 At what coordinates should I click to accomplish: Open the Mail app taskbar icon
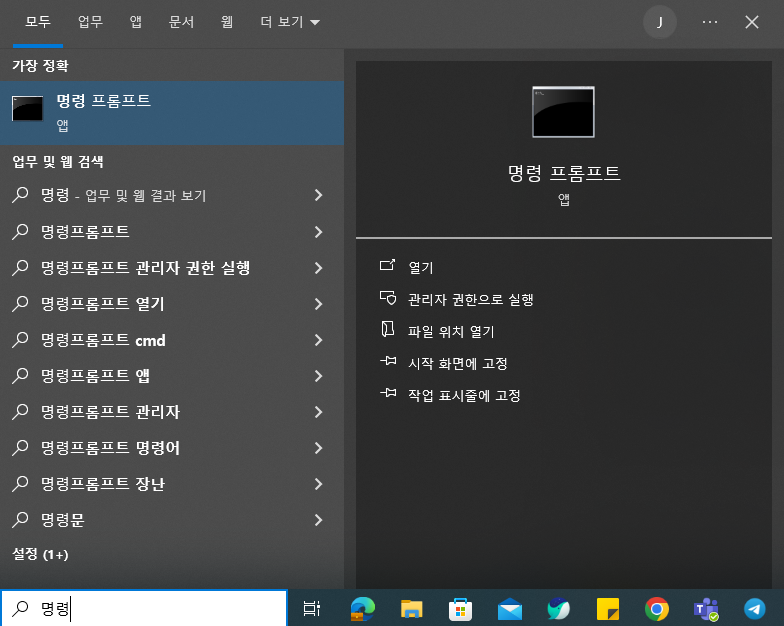pyautogui.click(x=510, y=610)
